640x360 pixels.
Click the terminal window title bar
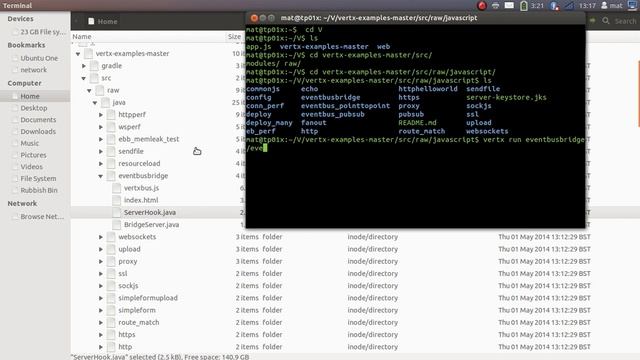(x=415, y=18)
